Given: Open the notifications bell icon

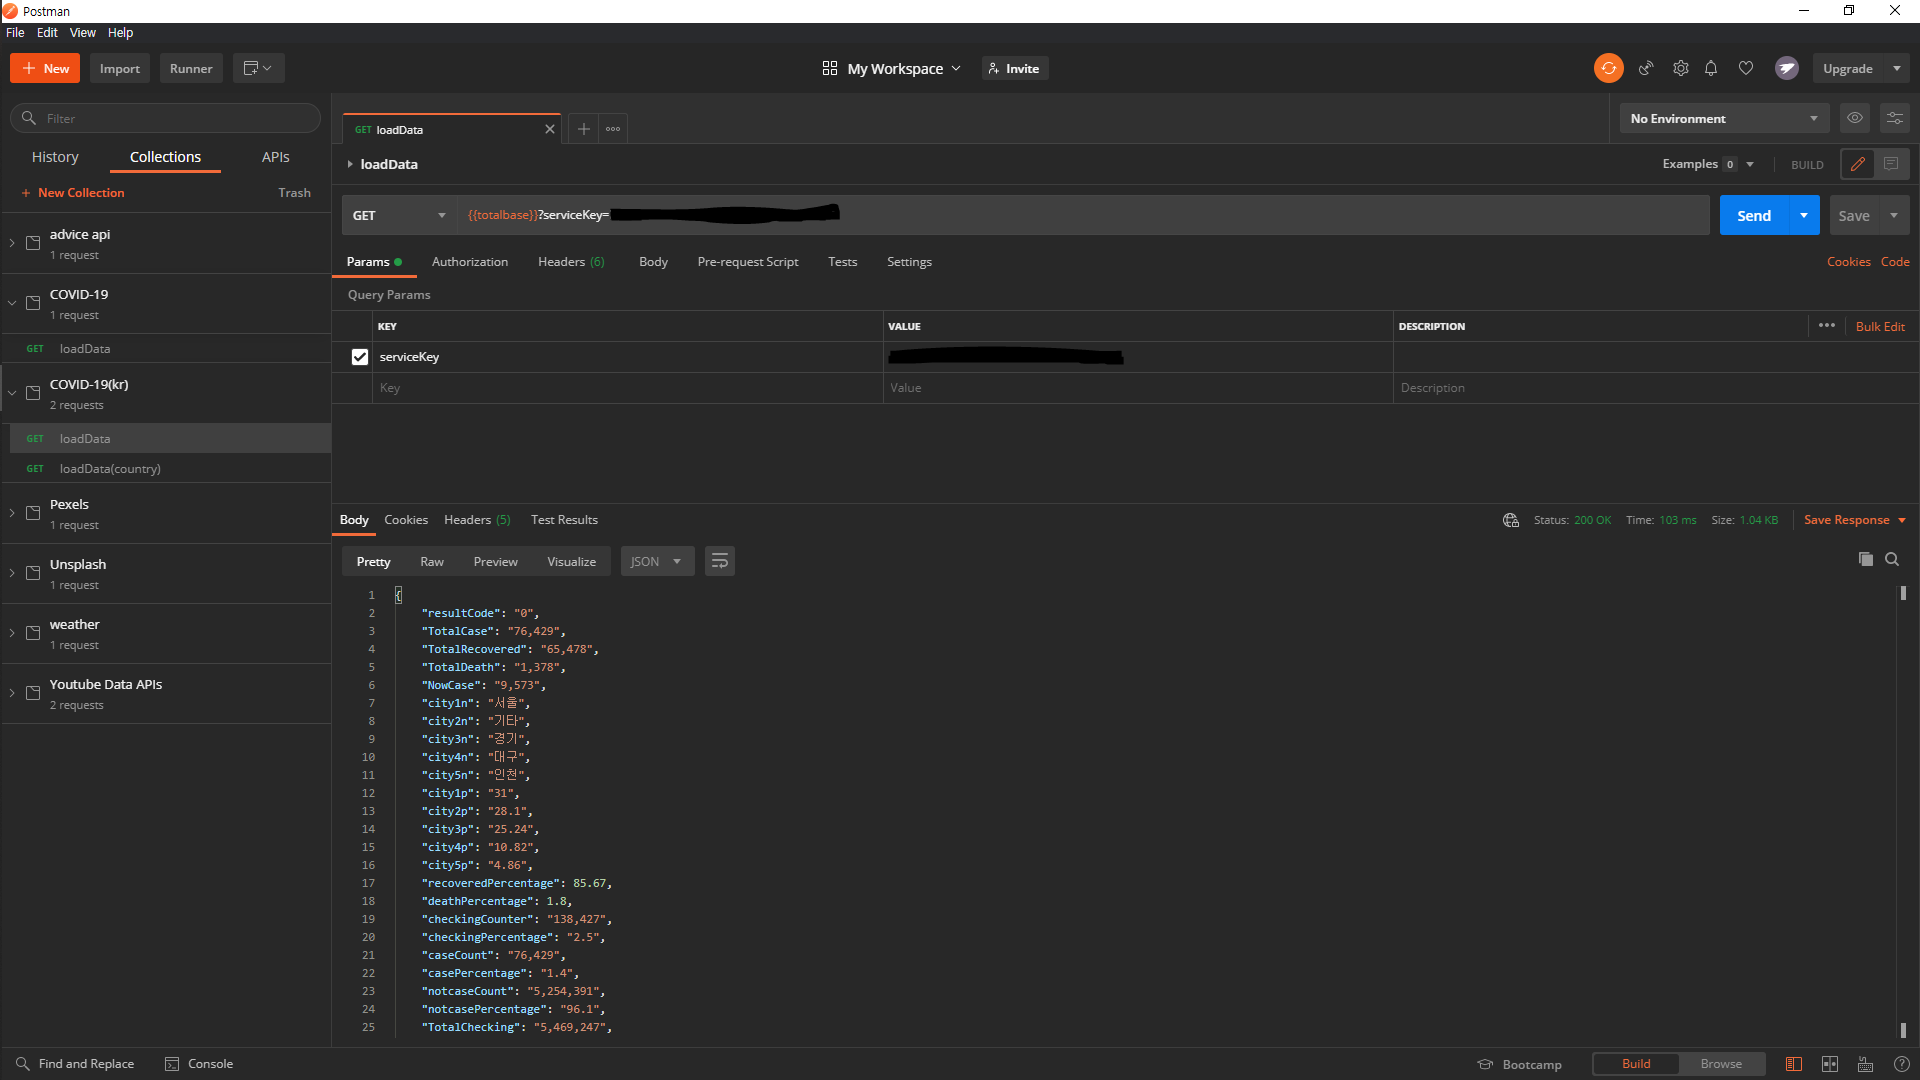Looking at the screenshot, I should (x=1711, y=68).
